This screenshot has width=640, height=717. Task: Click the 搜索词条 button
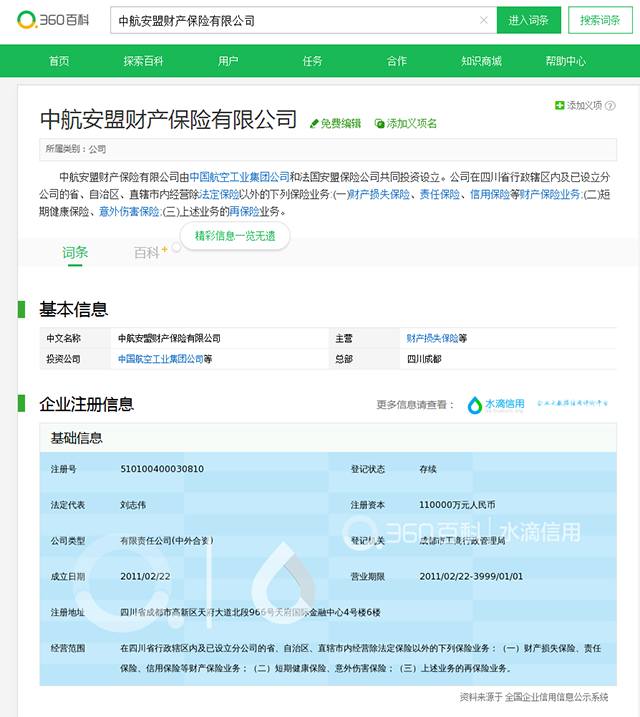pos(600,20)
